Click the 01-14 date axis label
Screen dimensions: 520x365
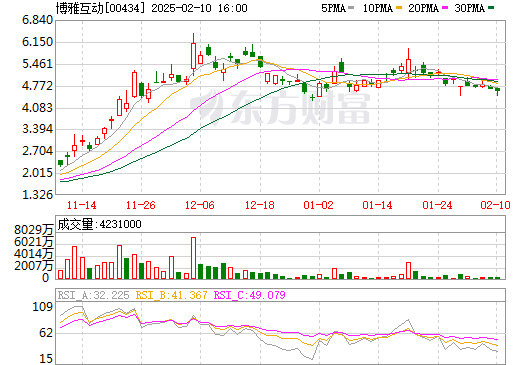377,205
